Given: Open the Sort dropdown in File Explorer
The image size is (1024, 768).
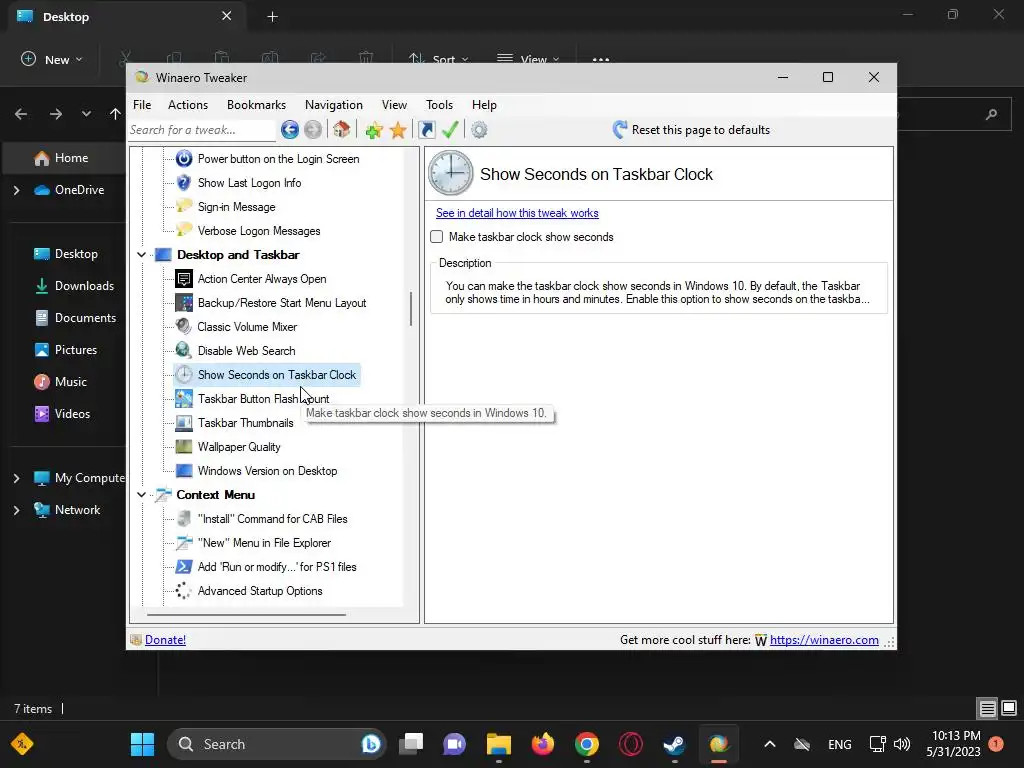Looking at the screenshot, I should [x=438, y=59].
